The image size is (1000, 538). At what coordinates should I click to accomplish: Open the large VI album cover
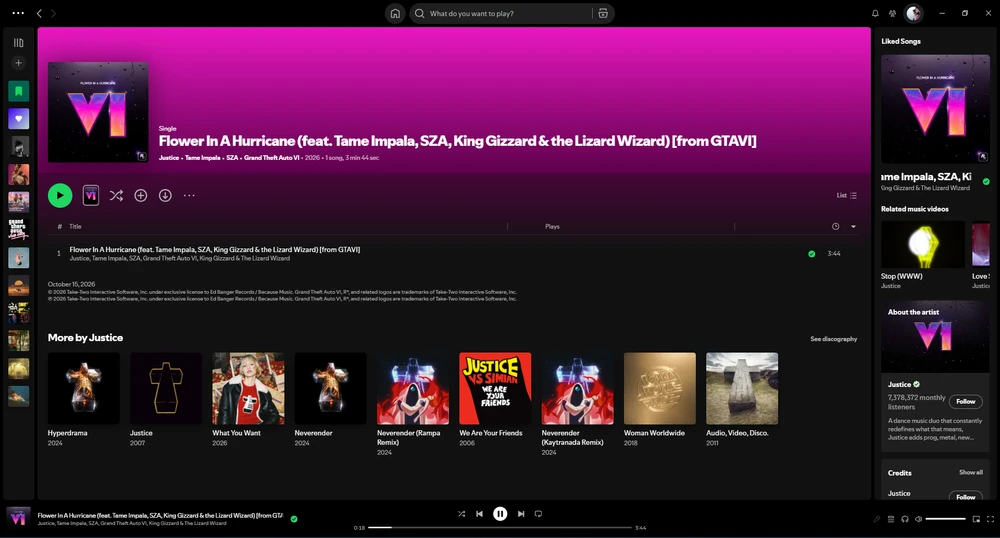click(98, 112)
